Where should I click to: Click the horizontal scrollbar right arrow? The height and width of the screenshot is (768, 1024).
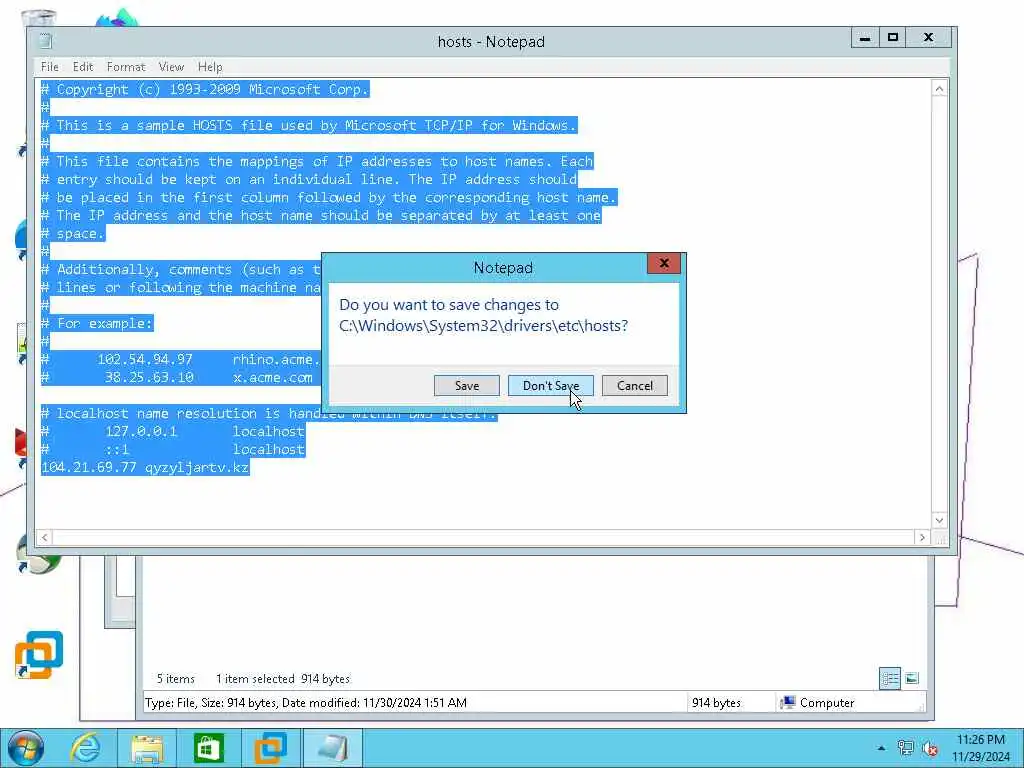[922, 537]
